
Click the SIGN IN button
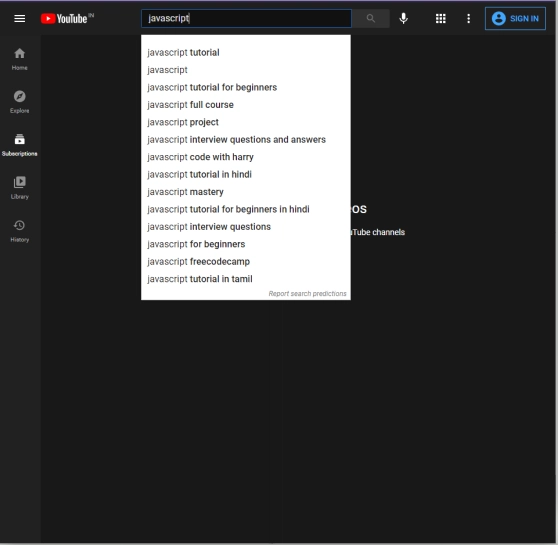click(x=515, y=19)
